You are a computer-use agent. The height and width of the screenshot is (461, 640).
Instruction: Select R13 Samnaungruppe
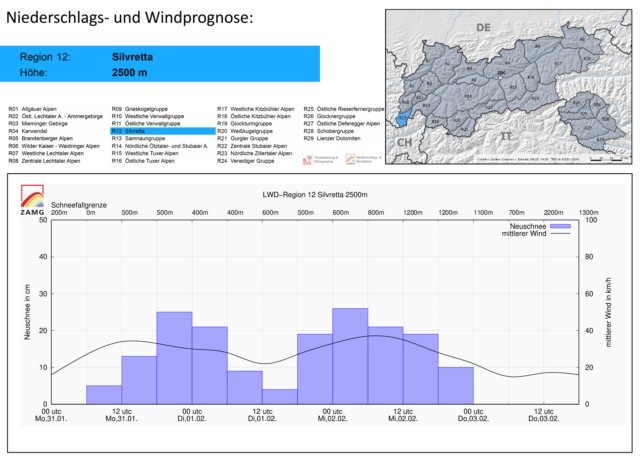pyautogui.click(x=138, y=138)
